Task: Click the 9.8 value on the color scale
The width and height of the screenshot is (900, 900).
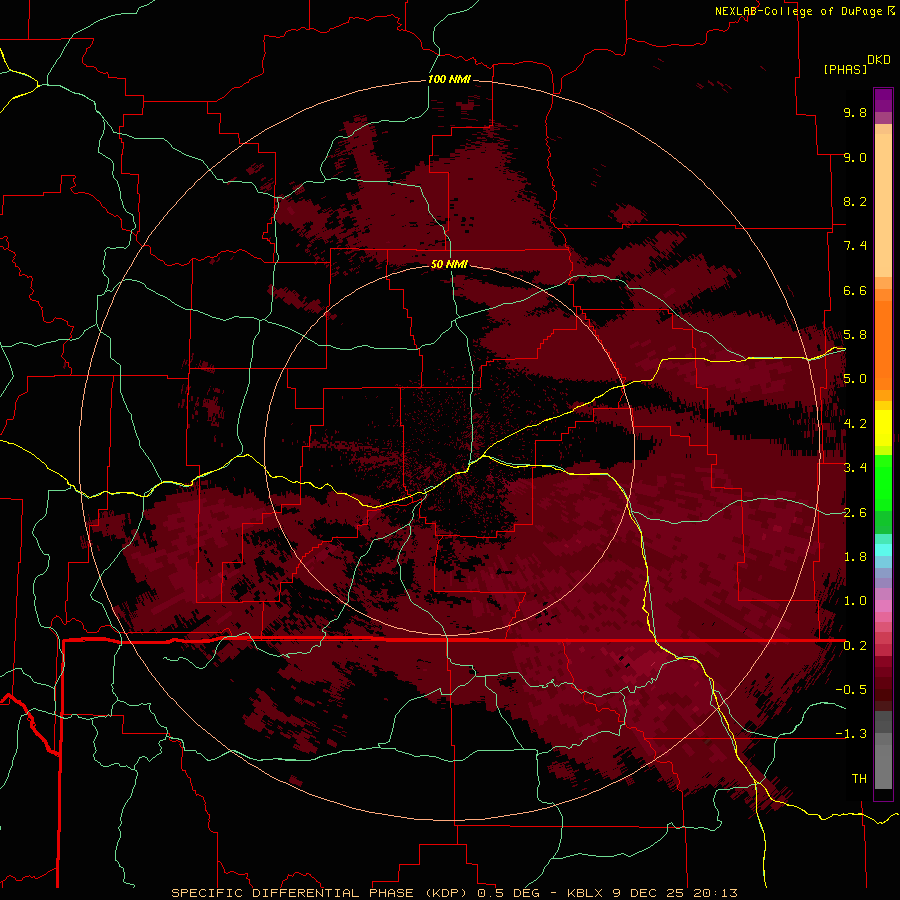Action: [x=855, y=112]
